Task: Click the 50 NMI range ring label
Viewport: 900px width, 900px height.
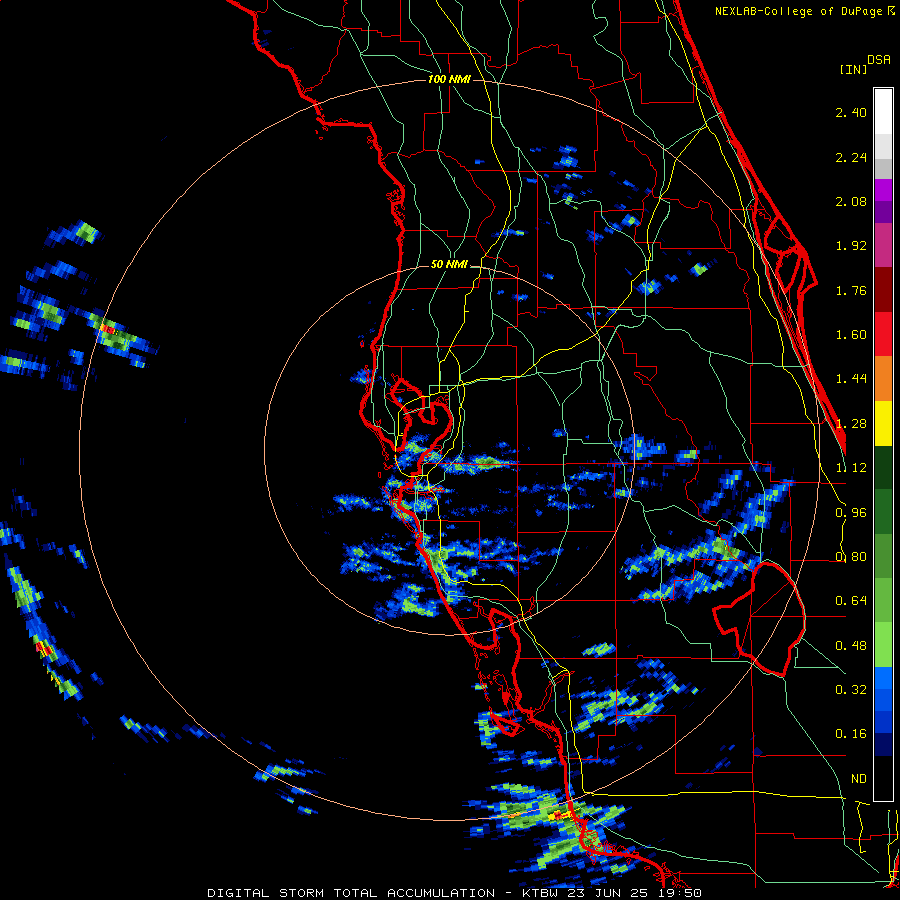Action: click(449, 264)
